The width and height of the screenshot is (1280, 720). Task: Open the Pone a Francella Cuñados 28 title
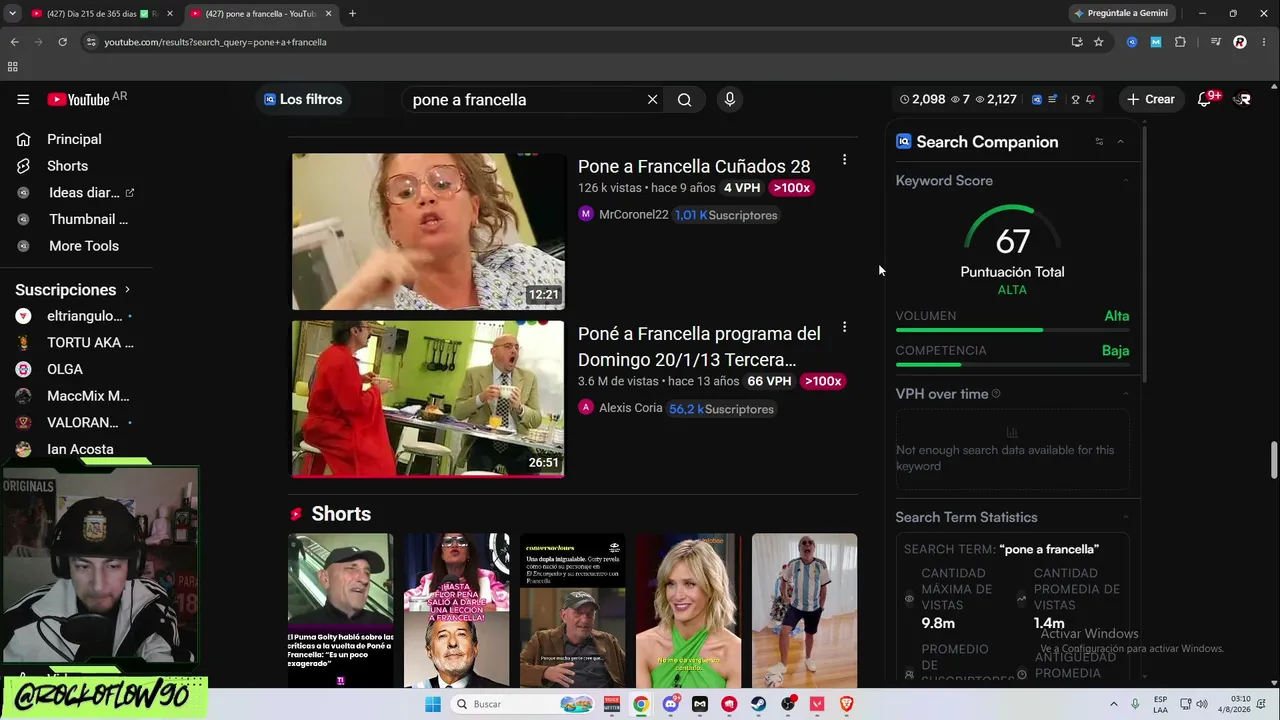694,166
